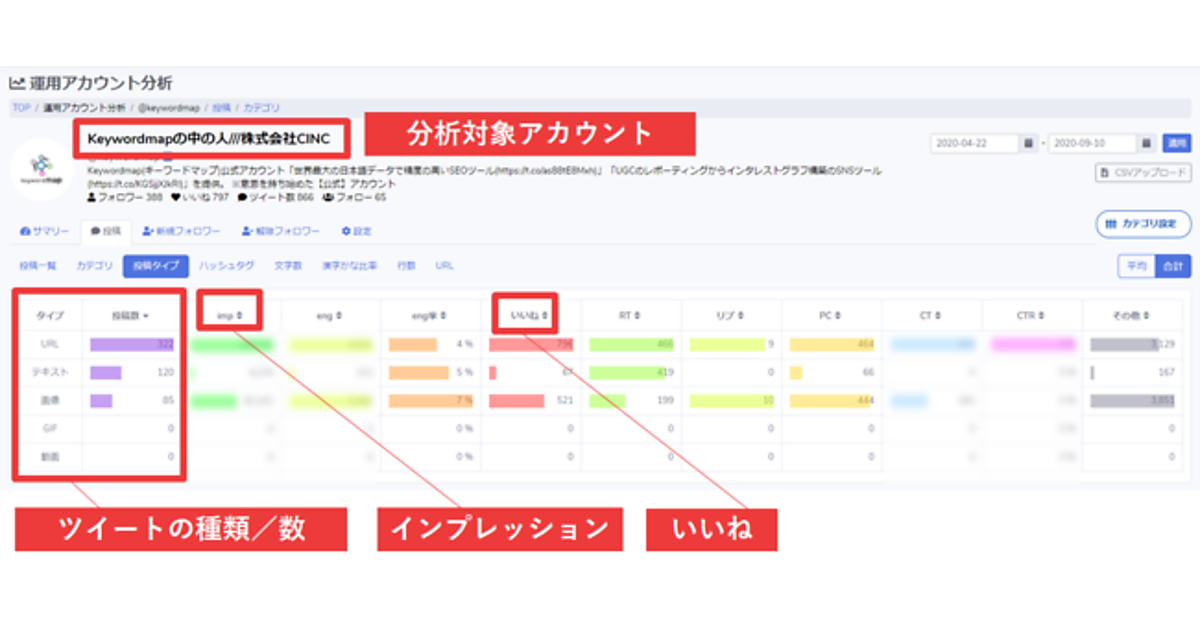Select the 投稿一覧 sub-tab
The image size is (1200, 630).
click(x=38, y=266)
